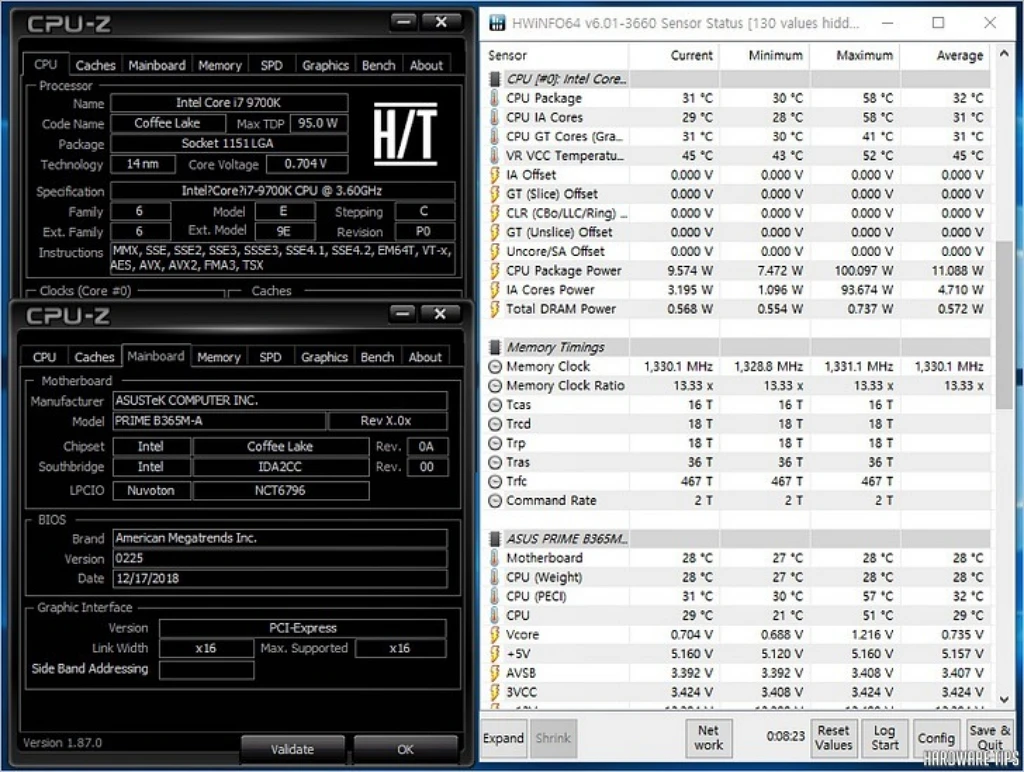Click lightning icon beside Total DRAM Power
The width and height of the screenshot is (1024, 772).
click(x=494, y=309)
